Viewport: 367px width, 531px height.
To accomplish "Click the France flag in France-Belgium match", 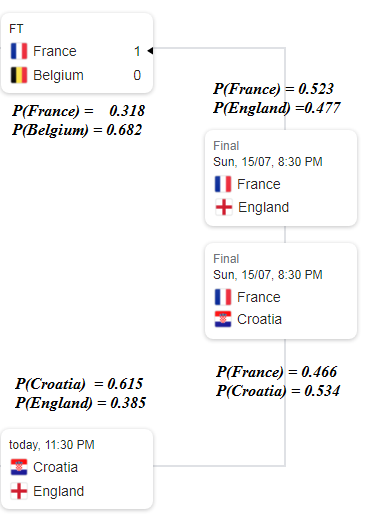I will (19, 51).
